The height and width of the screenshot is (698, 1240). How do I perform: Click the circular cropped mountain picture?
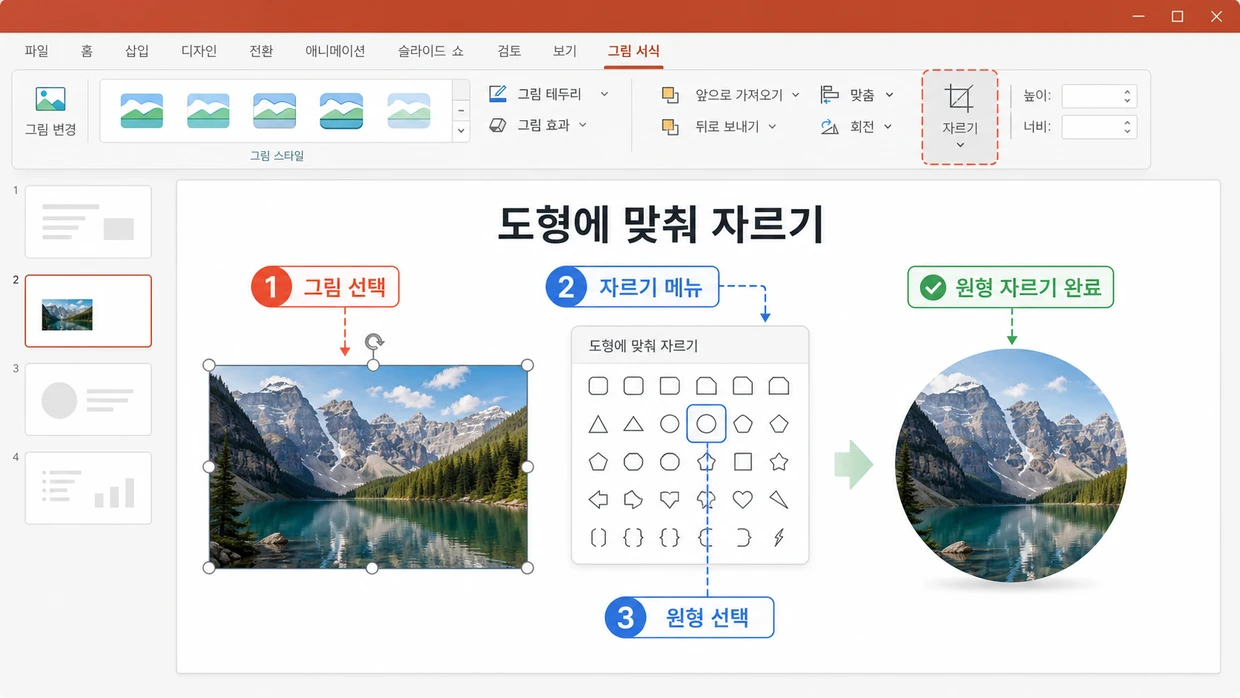point(1011,466)
